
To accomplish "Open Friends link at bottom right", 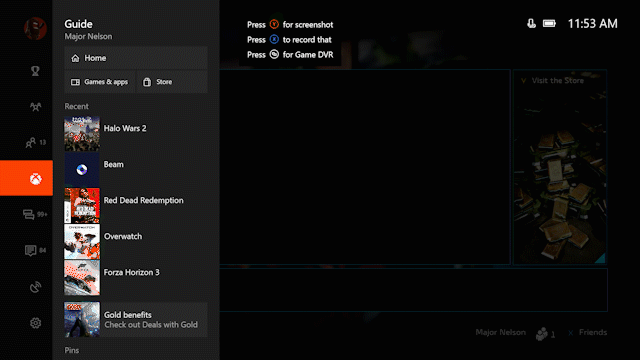I will tap(588, 333).
